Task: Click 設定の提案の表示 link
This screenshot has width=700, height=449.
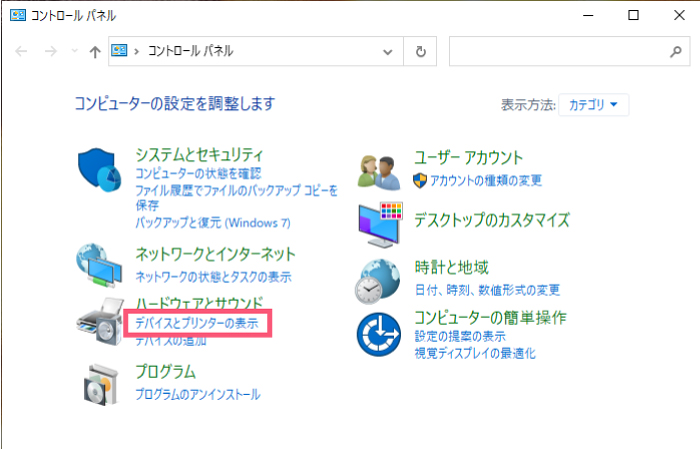Action: pos(460,336)
